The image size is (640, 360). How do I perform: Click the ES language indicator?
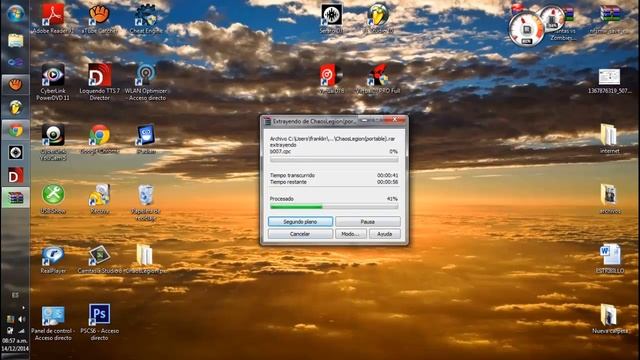pyautogui.click(x=15, y=295)
